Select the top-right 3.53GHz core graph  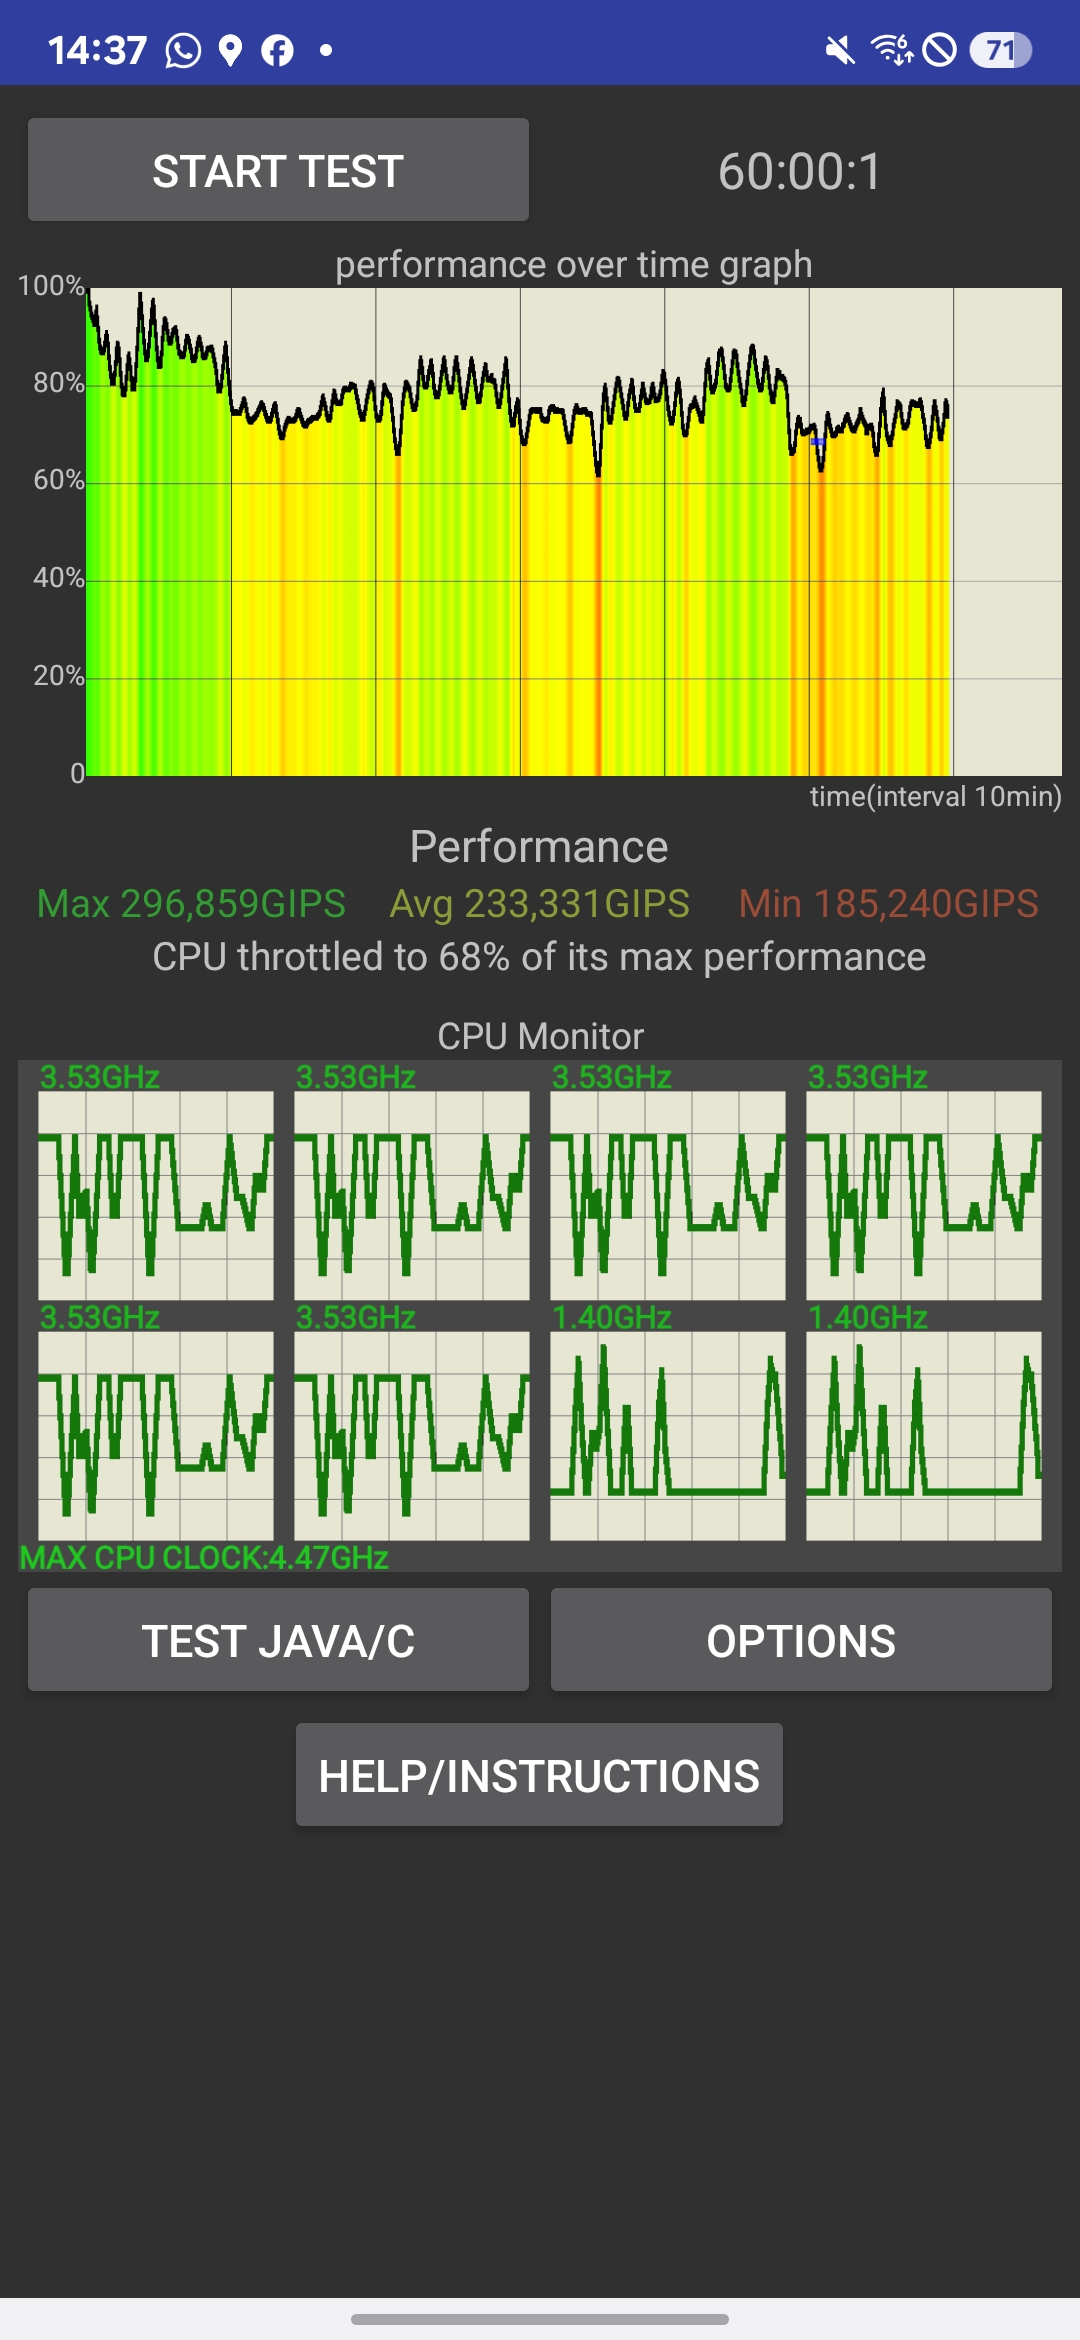pos(924,1195)
